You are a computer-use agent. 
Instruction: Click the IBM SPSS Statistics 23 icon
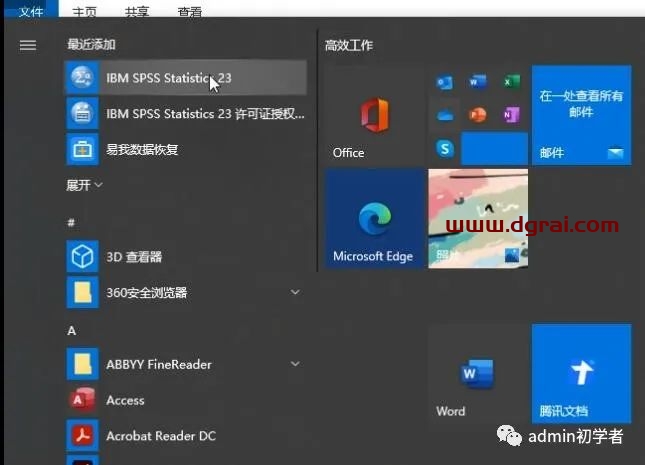(82, 77)
